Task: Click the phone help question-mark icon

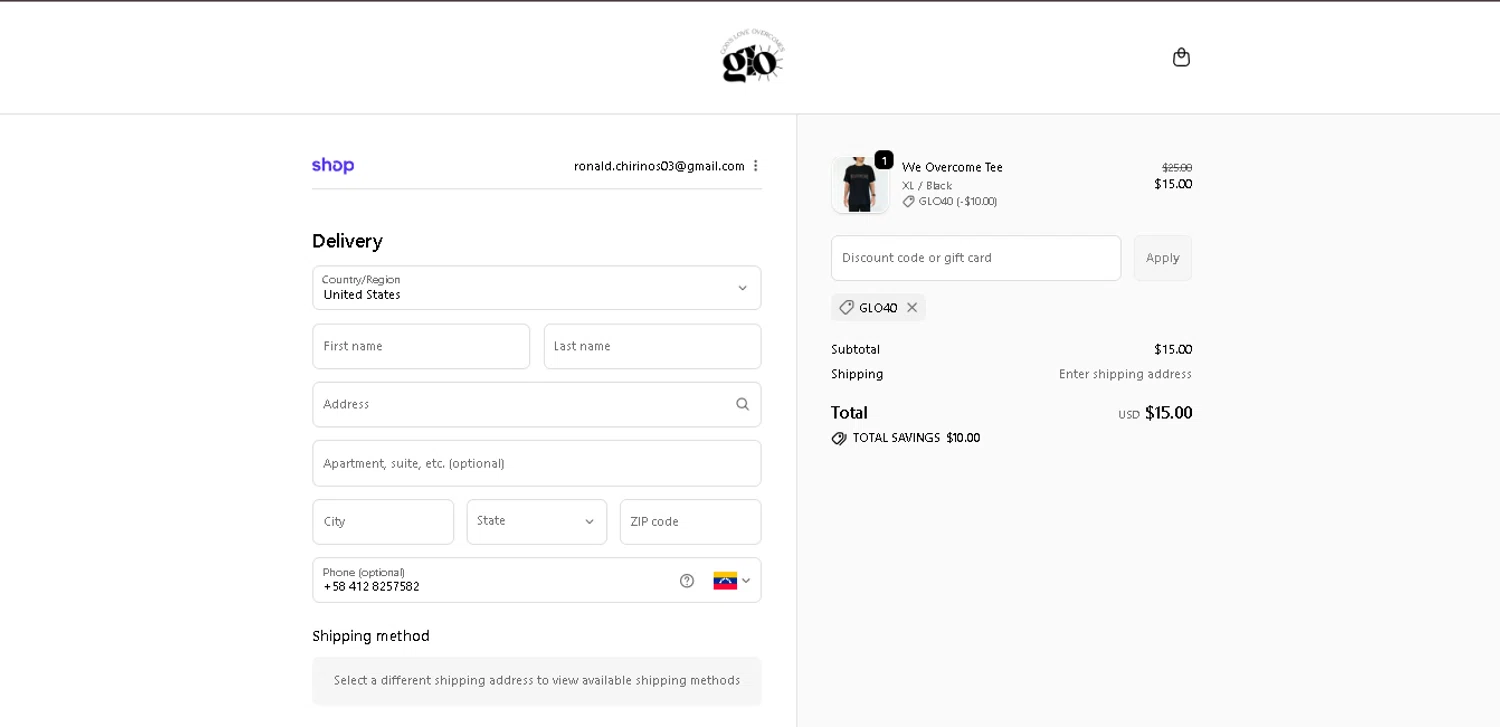Action: [x=687, y=581]
